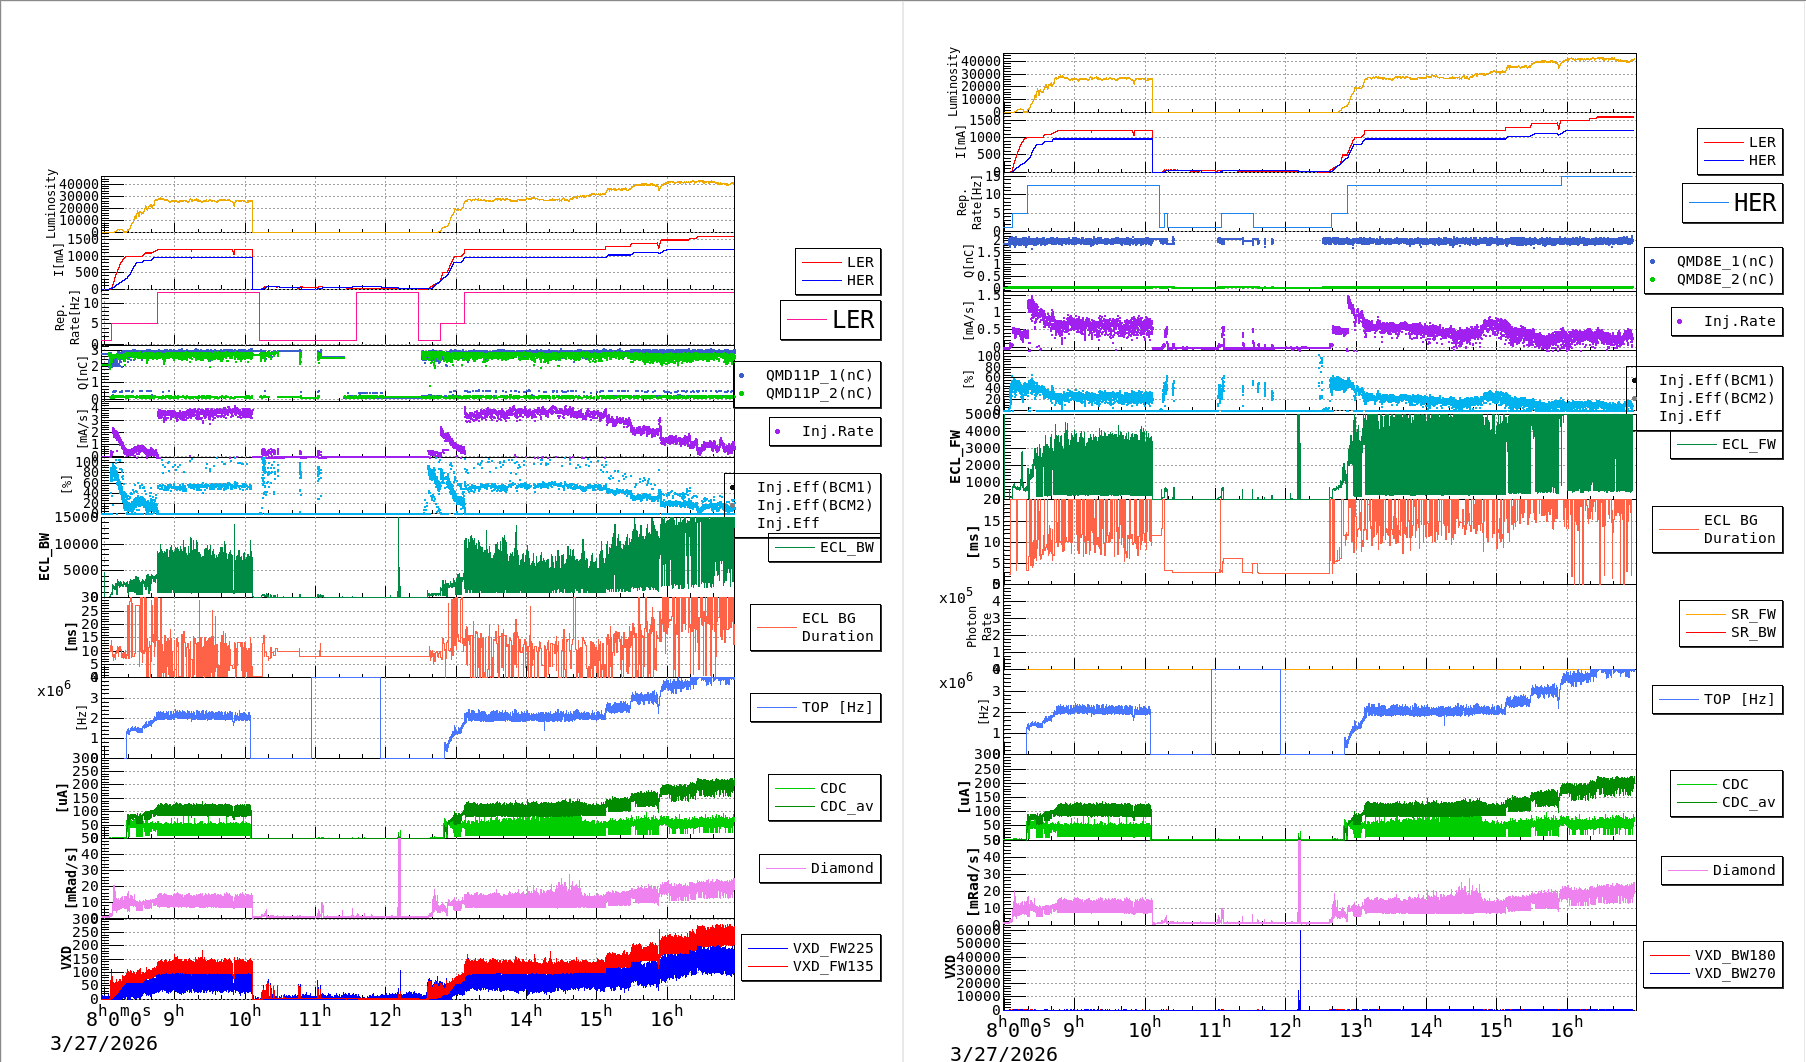Click the ECL_FW y-axis title
The height and width of the screenshot is (1062, 1806).
(x=955, y=457)
